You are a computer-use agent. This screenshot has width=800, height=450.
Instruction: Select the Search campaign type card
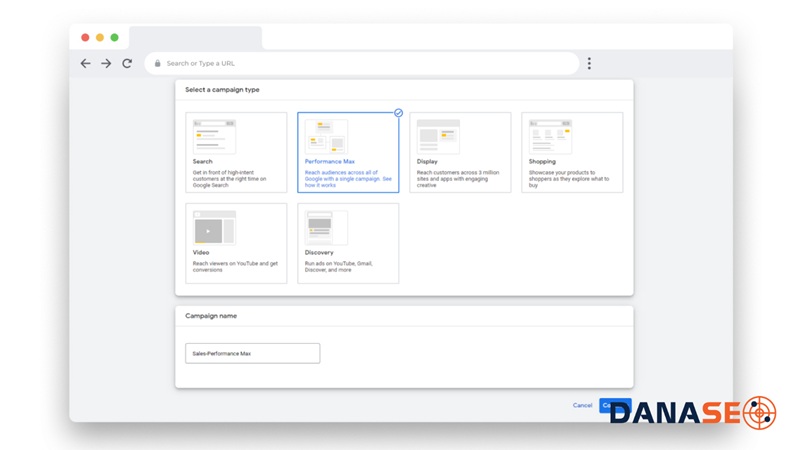[x=236, y=152]
